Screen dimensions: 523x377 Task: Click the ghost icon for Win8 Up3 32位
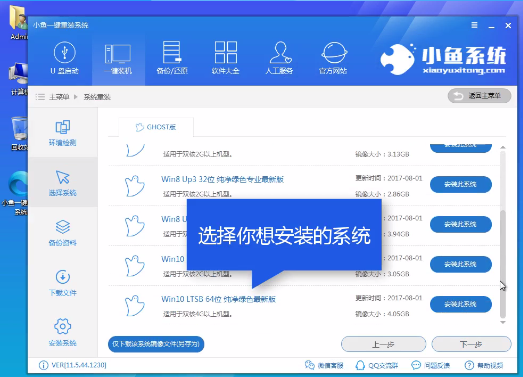(135, 185)
